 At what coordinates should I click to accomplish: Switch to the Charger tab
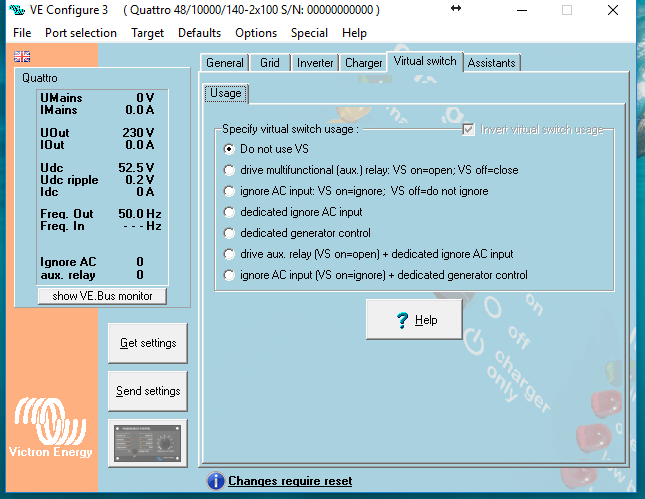pyautogui.click(x=364, y=63)
